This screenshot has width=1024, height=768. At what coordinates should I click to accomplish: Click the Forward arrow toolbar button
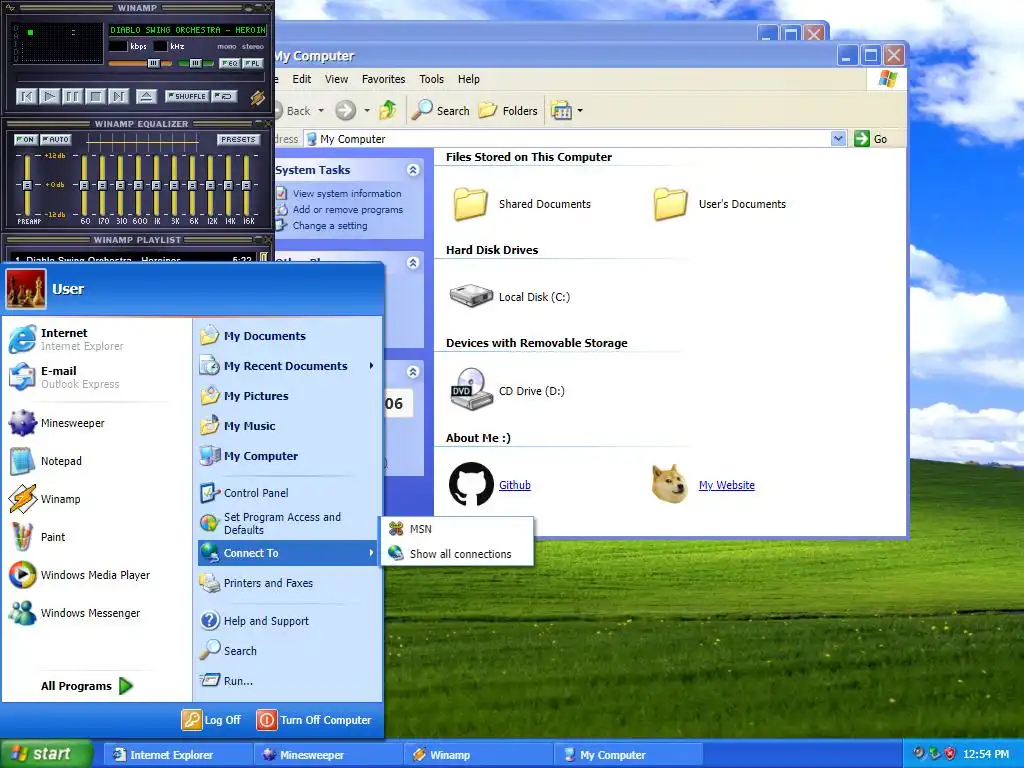point(345,110)
